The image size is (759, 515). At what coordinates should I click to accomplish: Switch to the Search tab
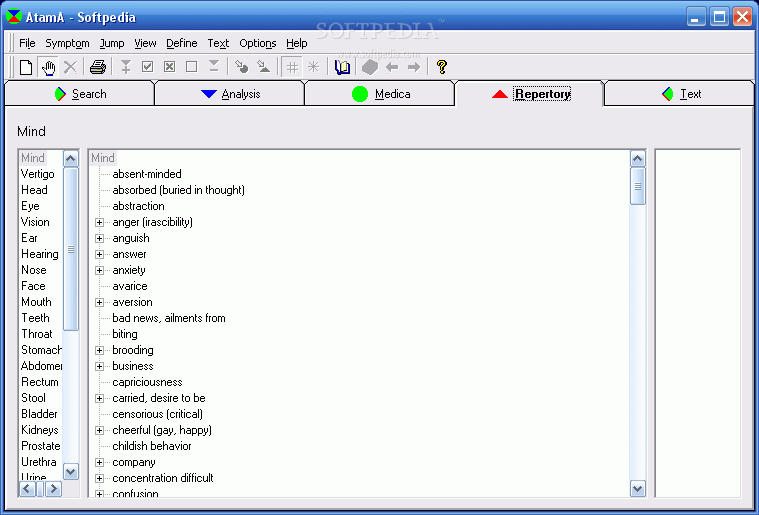point(80,93)
